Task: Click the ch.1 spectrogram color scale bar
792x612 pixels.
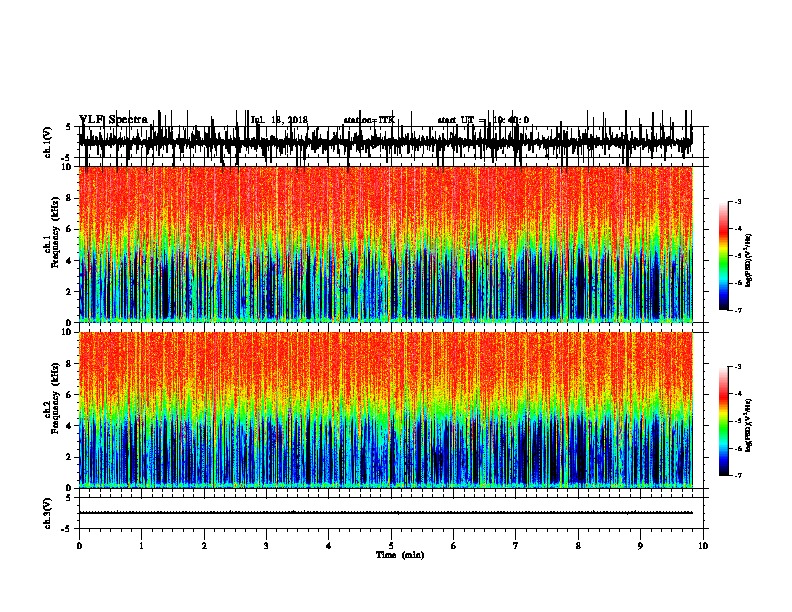Action: coord(723,256)
